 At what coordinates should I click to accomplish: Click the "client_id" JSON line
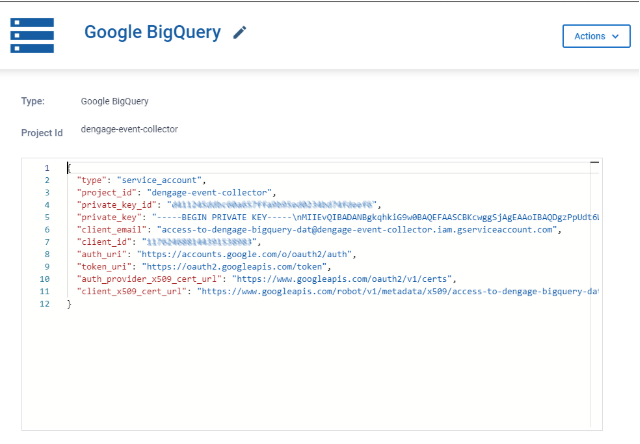(169, 242)
